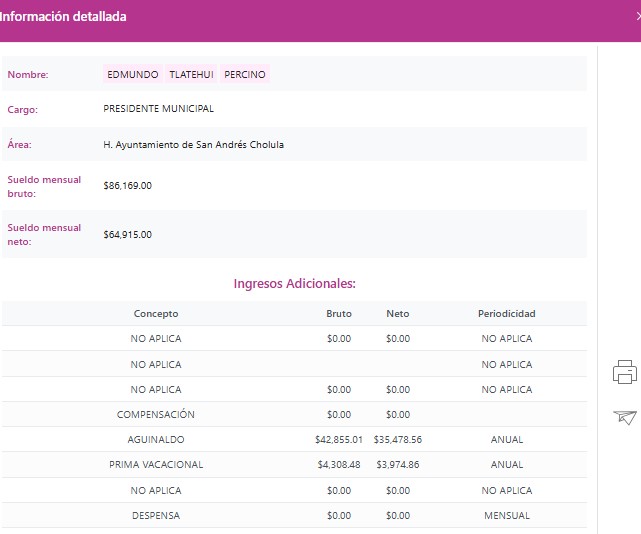Viewport: 641px width, 534px height.
Task: Click the Prima Vacacional neto amount $3,974.86
Action: click(x=397, y=465)
